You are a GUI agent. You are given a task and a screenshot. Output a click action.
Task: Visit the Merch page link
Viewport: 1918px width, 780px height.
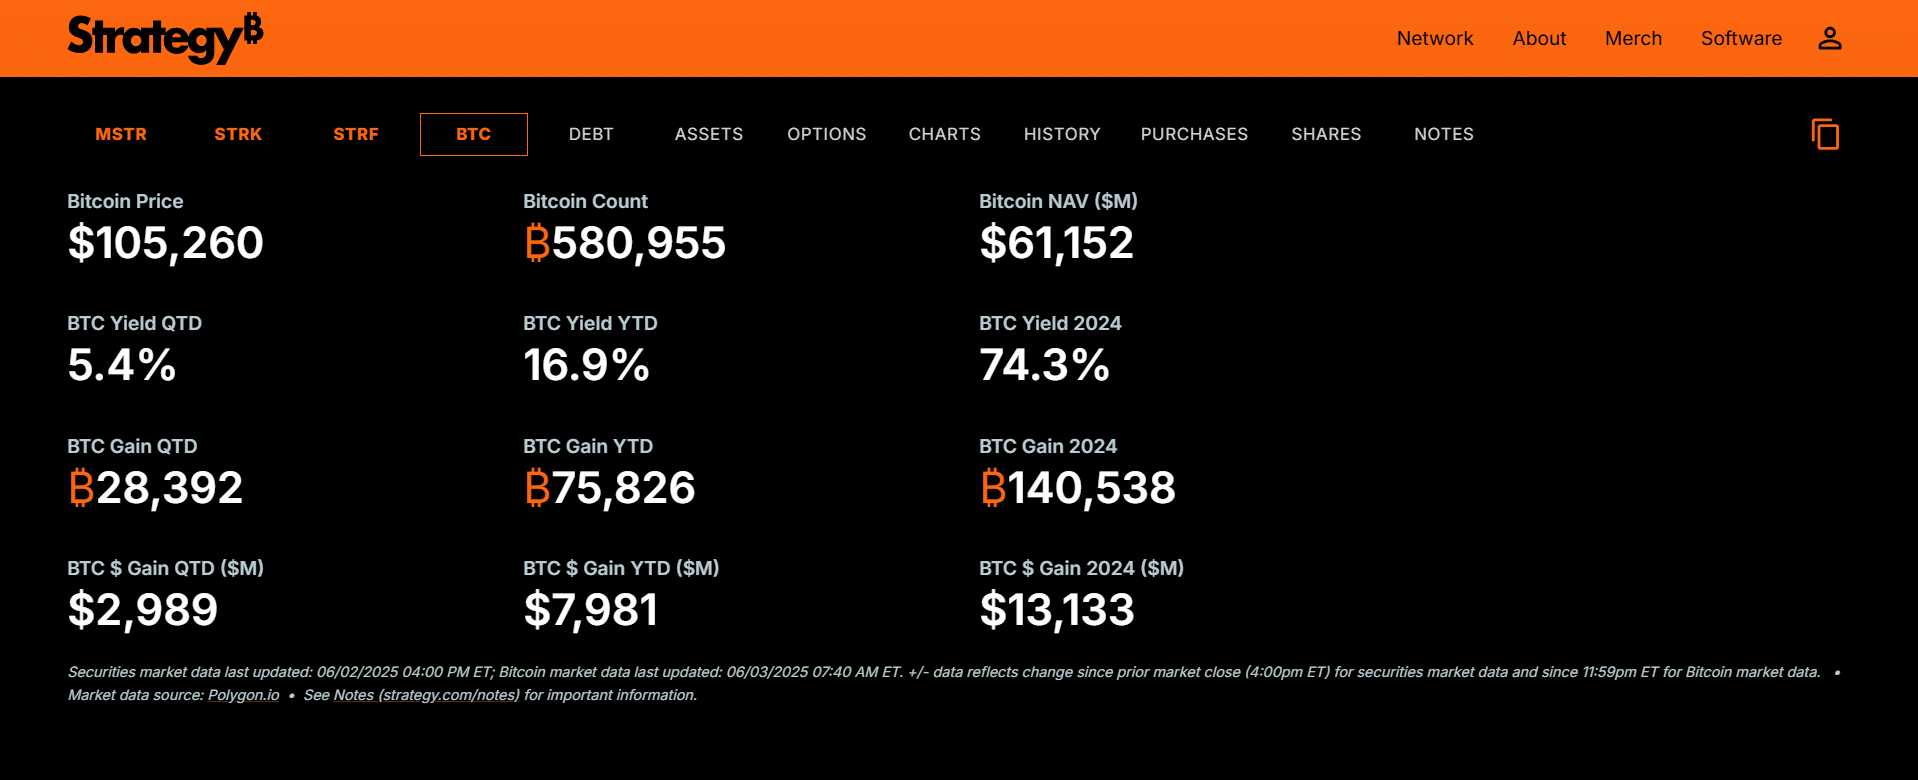coord(1633,38)
